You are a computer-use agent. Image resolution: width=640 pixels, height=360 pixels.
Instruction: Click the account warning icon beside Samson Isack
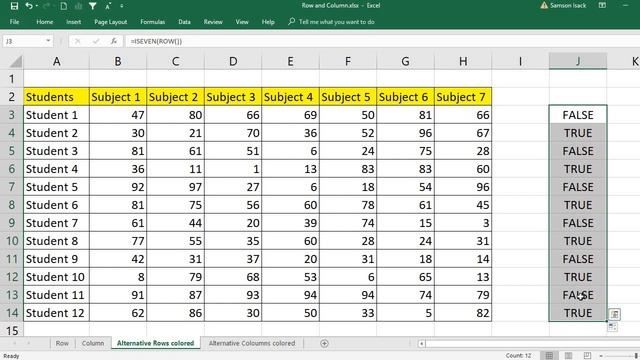[544, 6]
